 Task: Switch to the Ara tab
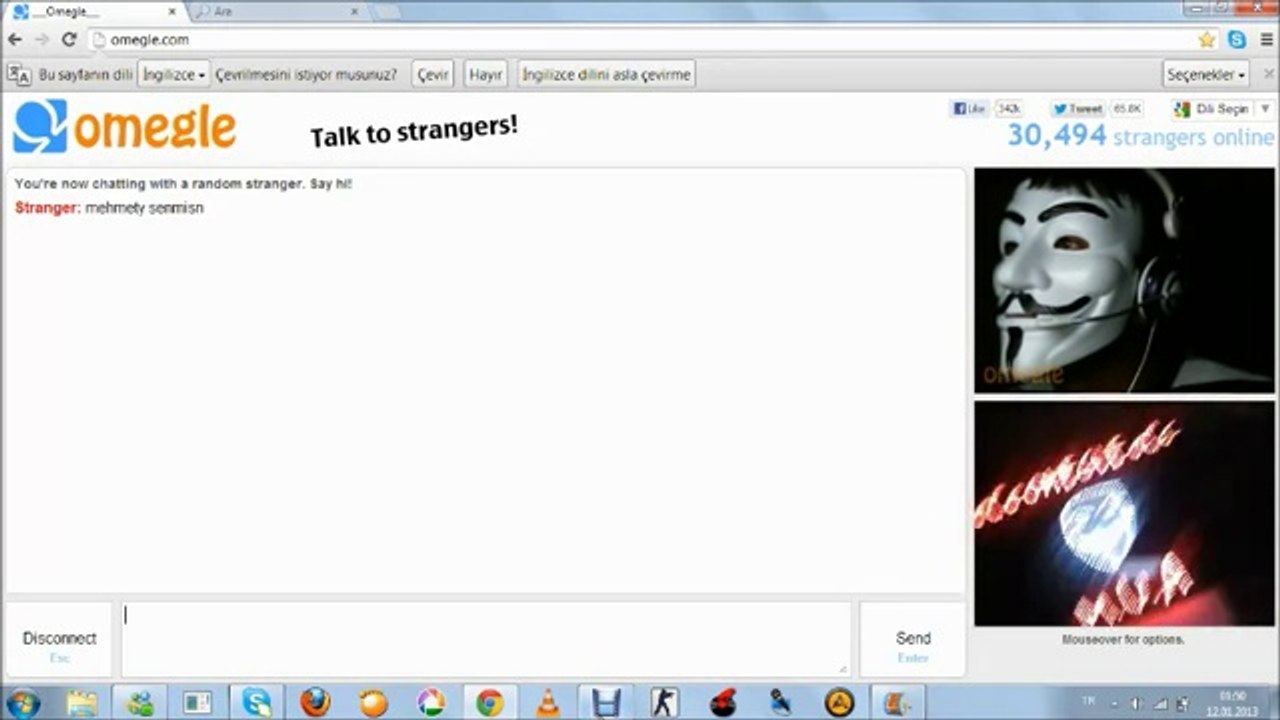[x=277, y=12]
